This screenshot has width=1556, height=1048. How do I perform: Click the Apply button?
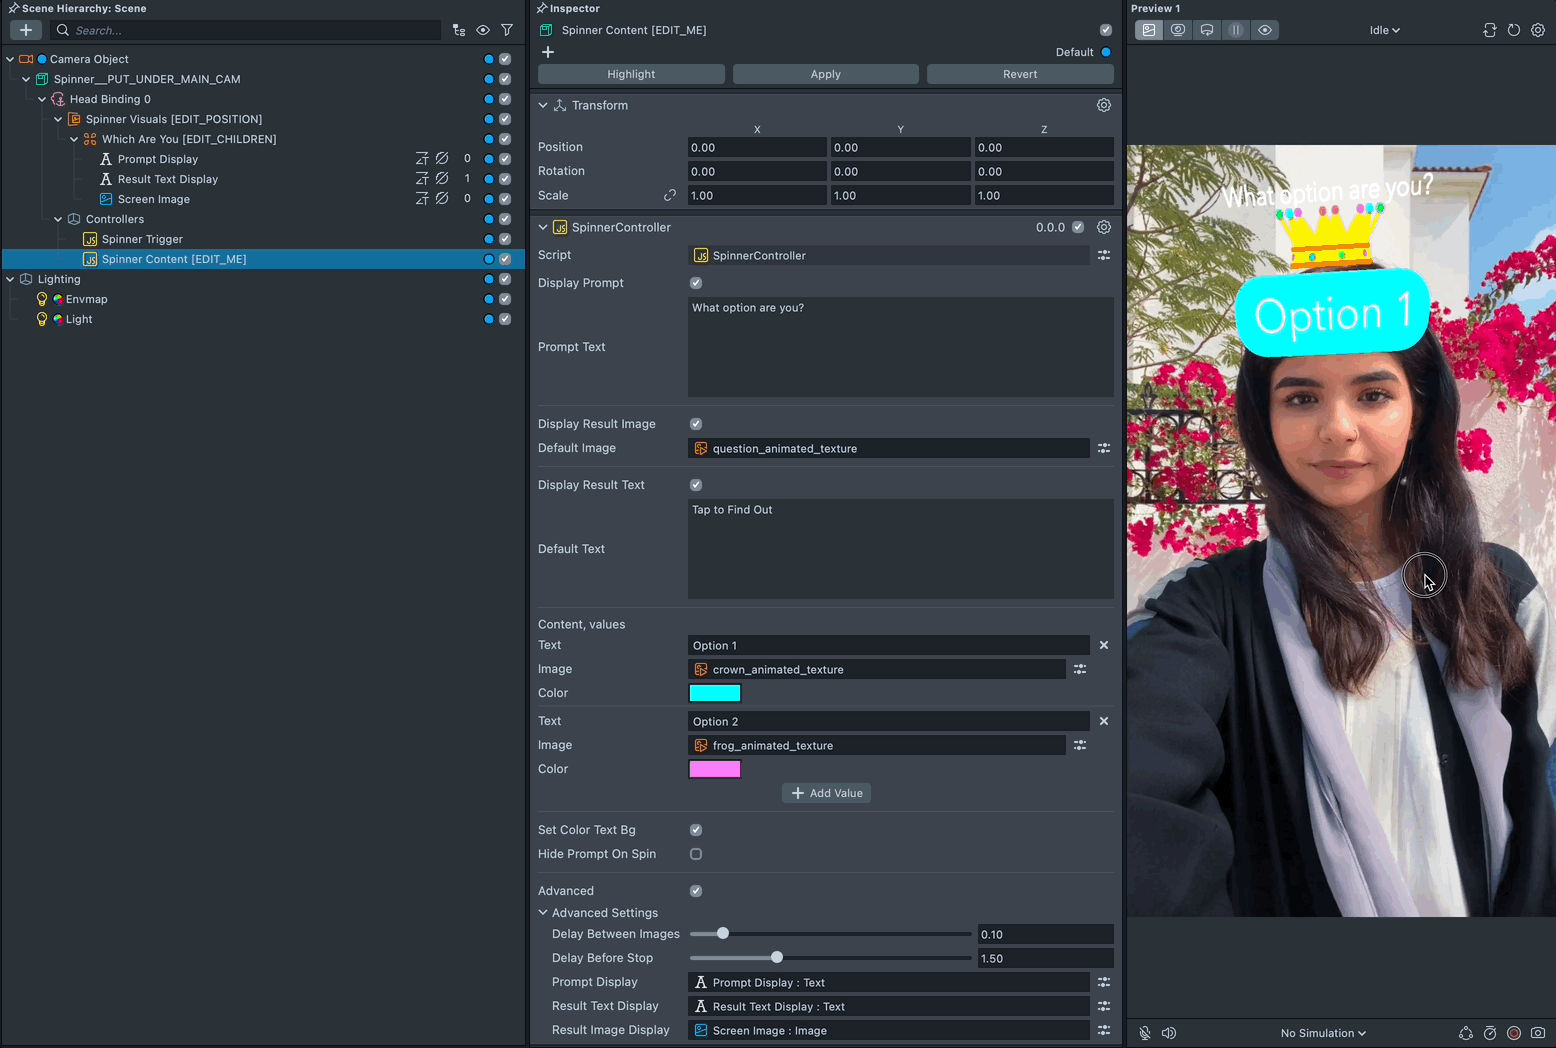click(825, 74)
